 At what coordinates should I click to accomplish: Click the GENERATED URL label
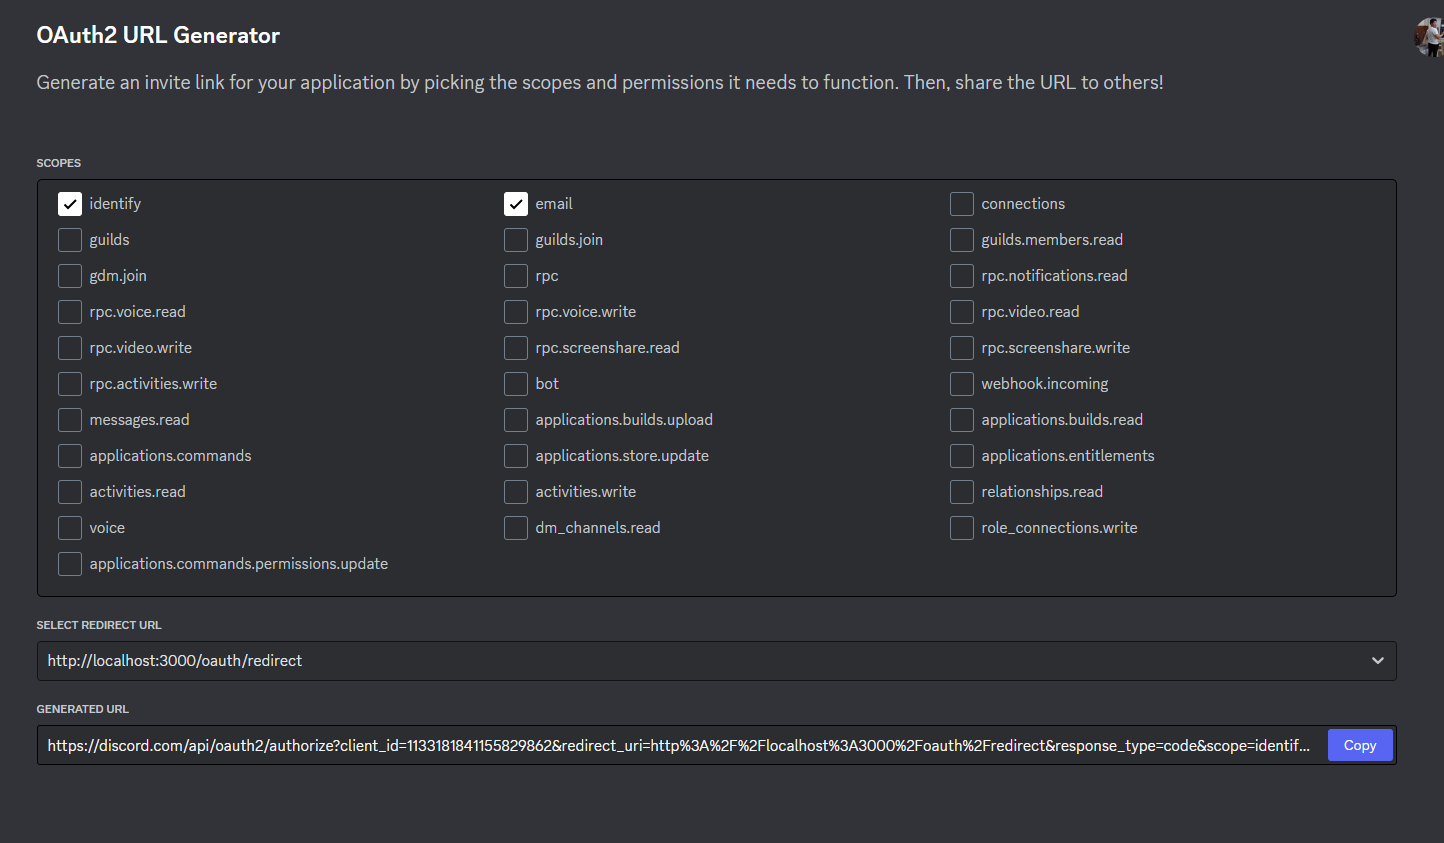click(83, 709)
